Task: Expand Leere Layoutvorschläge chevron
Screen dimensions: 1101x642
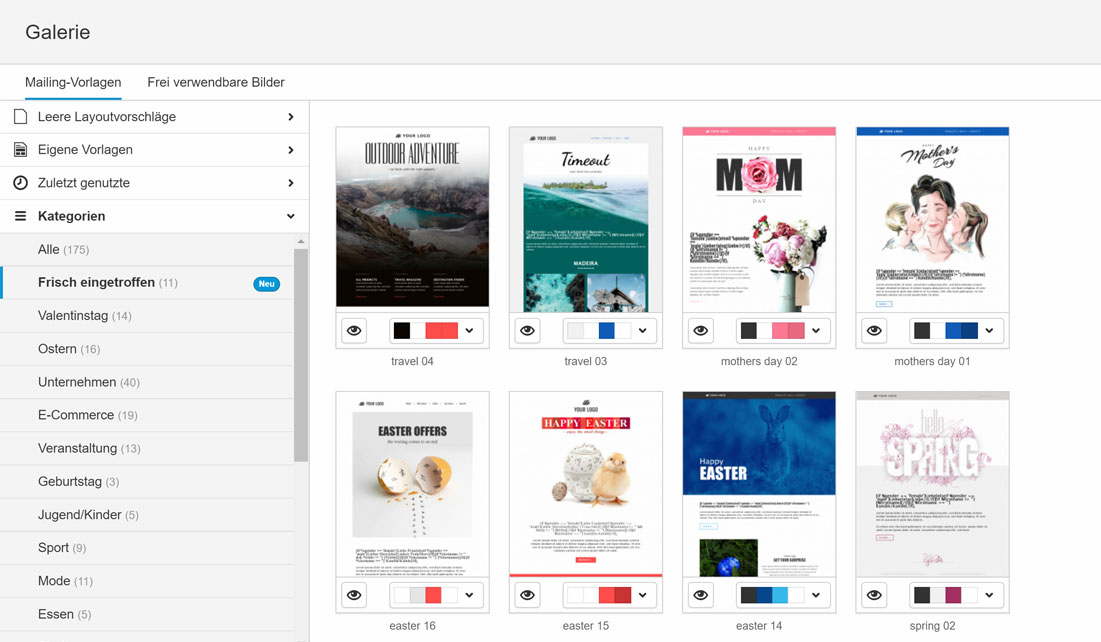Action: click(x=291, y=117)
